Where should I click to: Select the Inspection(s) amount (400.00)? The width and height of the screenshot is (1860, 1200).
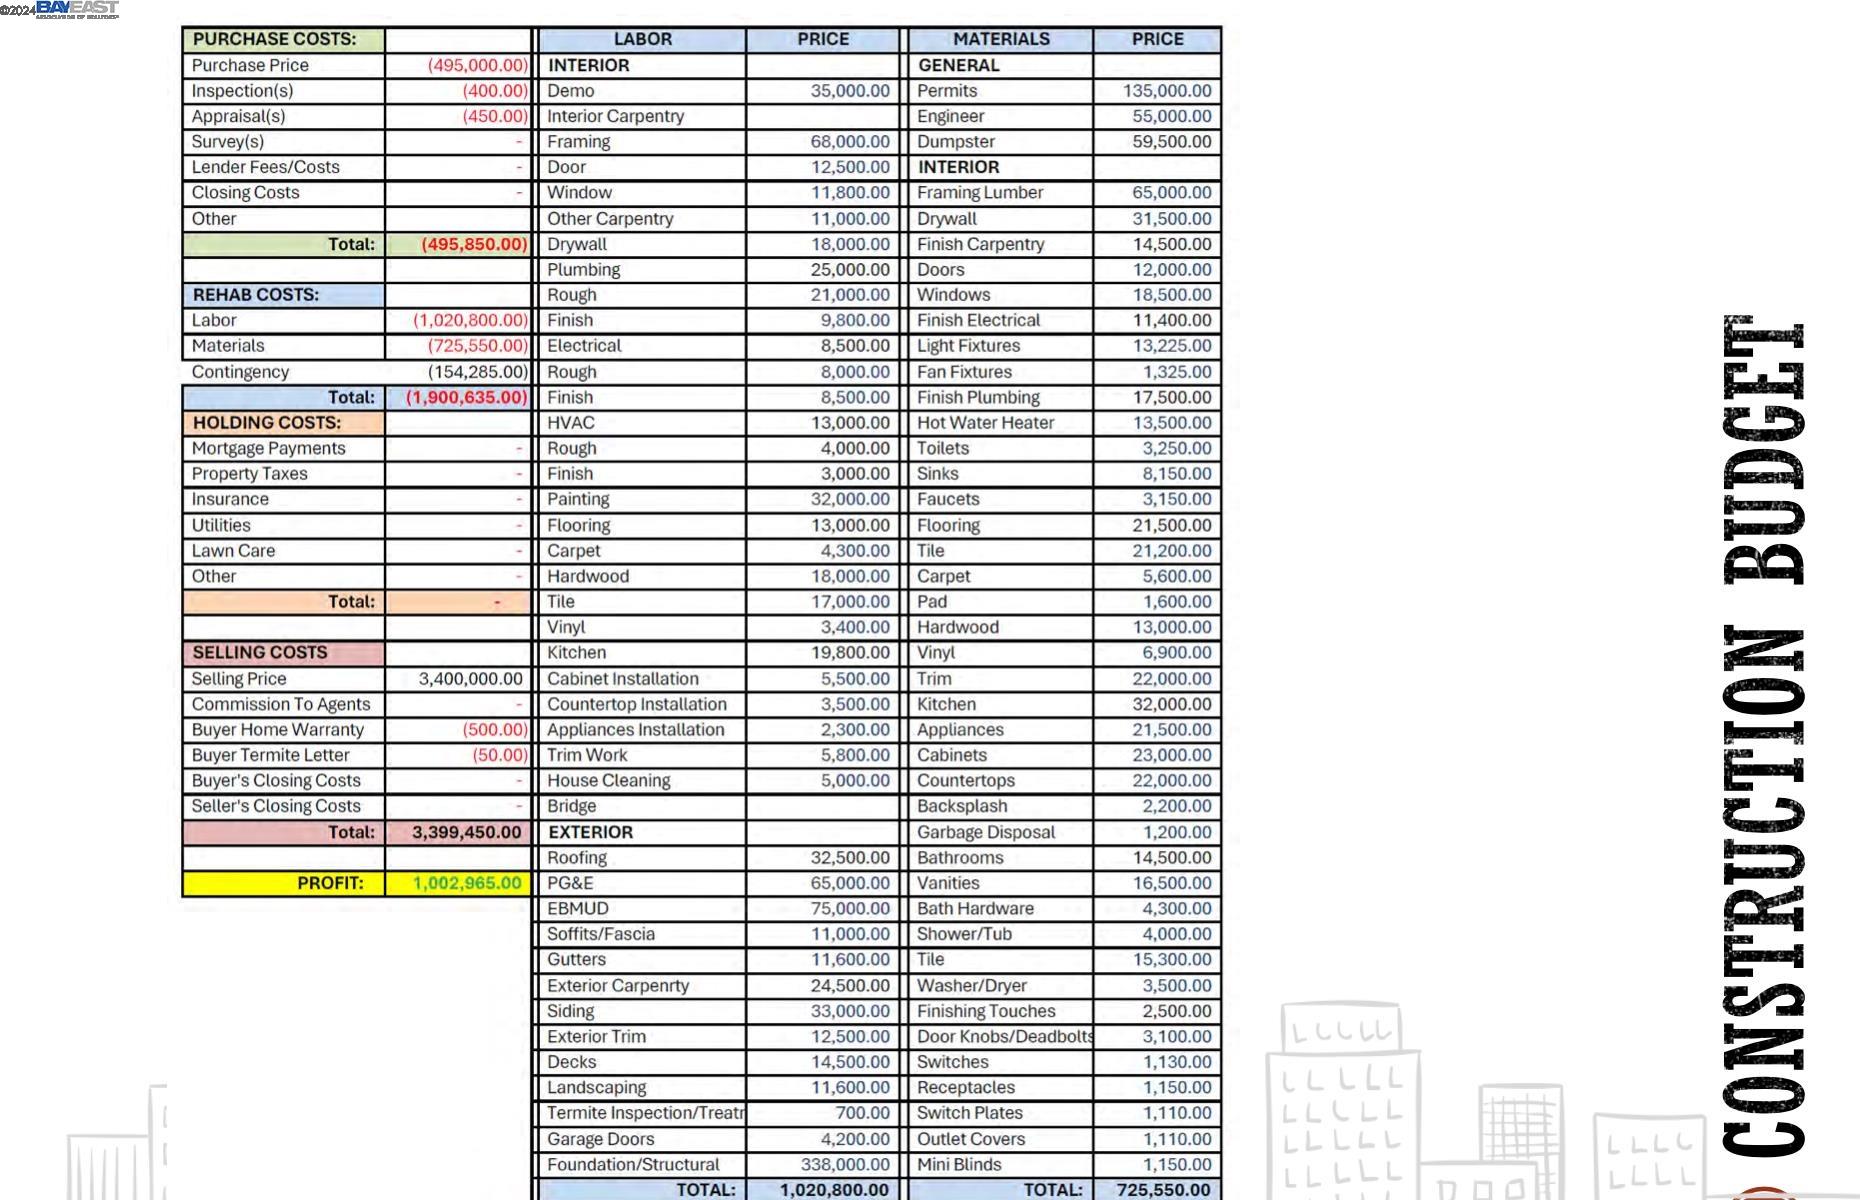click(494, 91)
